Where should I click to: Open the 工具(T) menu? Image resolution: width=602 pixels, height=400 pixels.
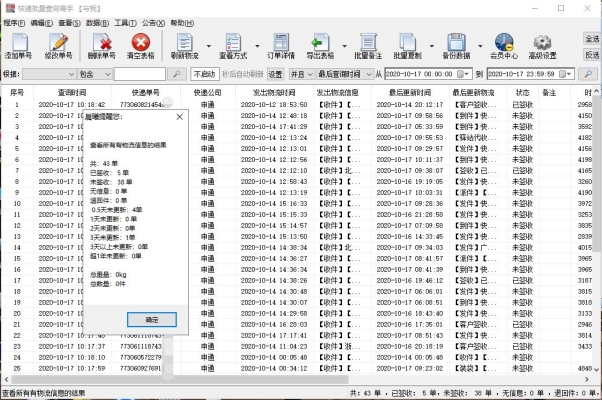126,23
